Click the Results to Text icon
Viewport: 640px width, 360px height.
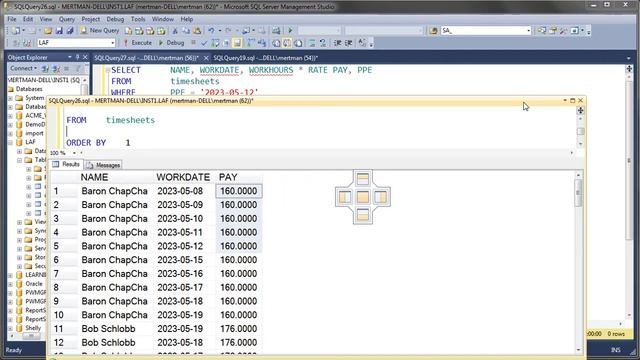coord(276,43)
